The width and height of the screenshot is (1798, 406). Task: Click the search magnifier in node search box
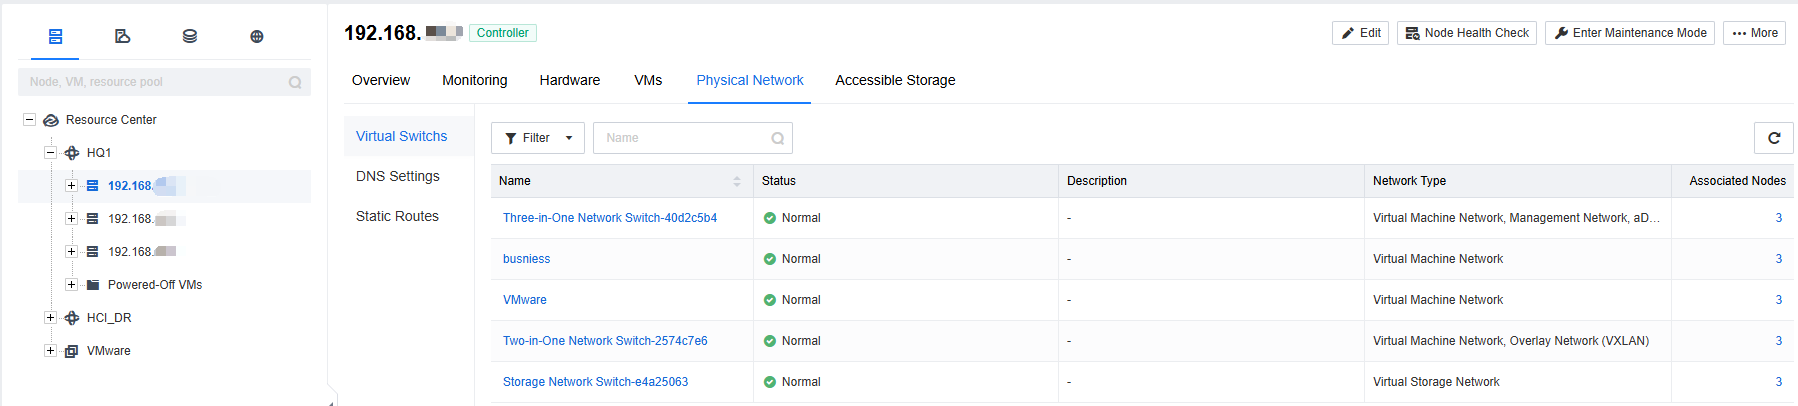coord(295,82)
